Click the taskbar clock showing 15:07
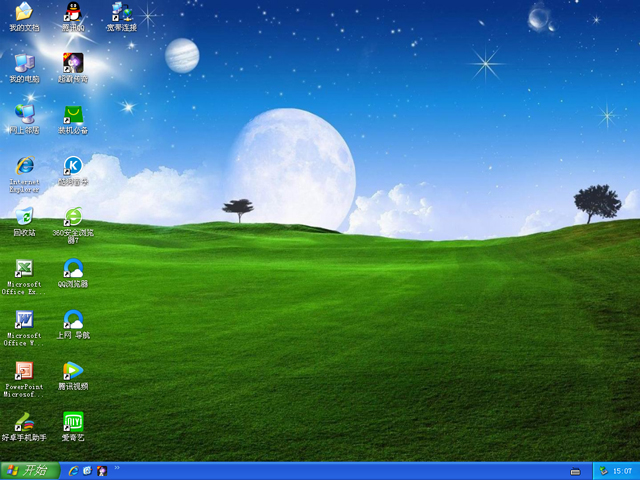640x480 pixels. click(x=622, y=471)
